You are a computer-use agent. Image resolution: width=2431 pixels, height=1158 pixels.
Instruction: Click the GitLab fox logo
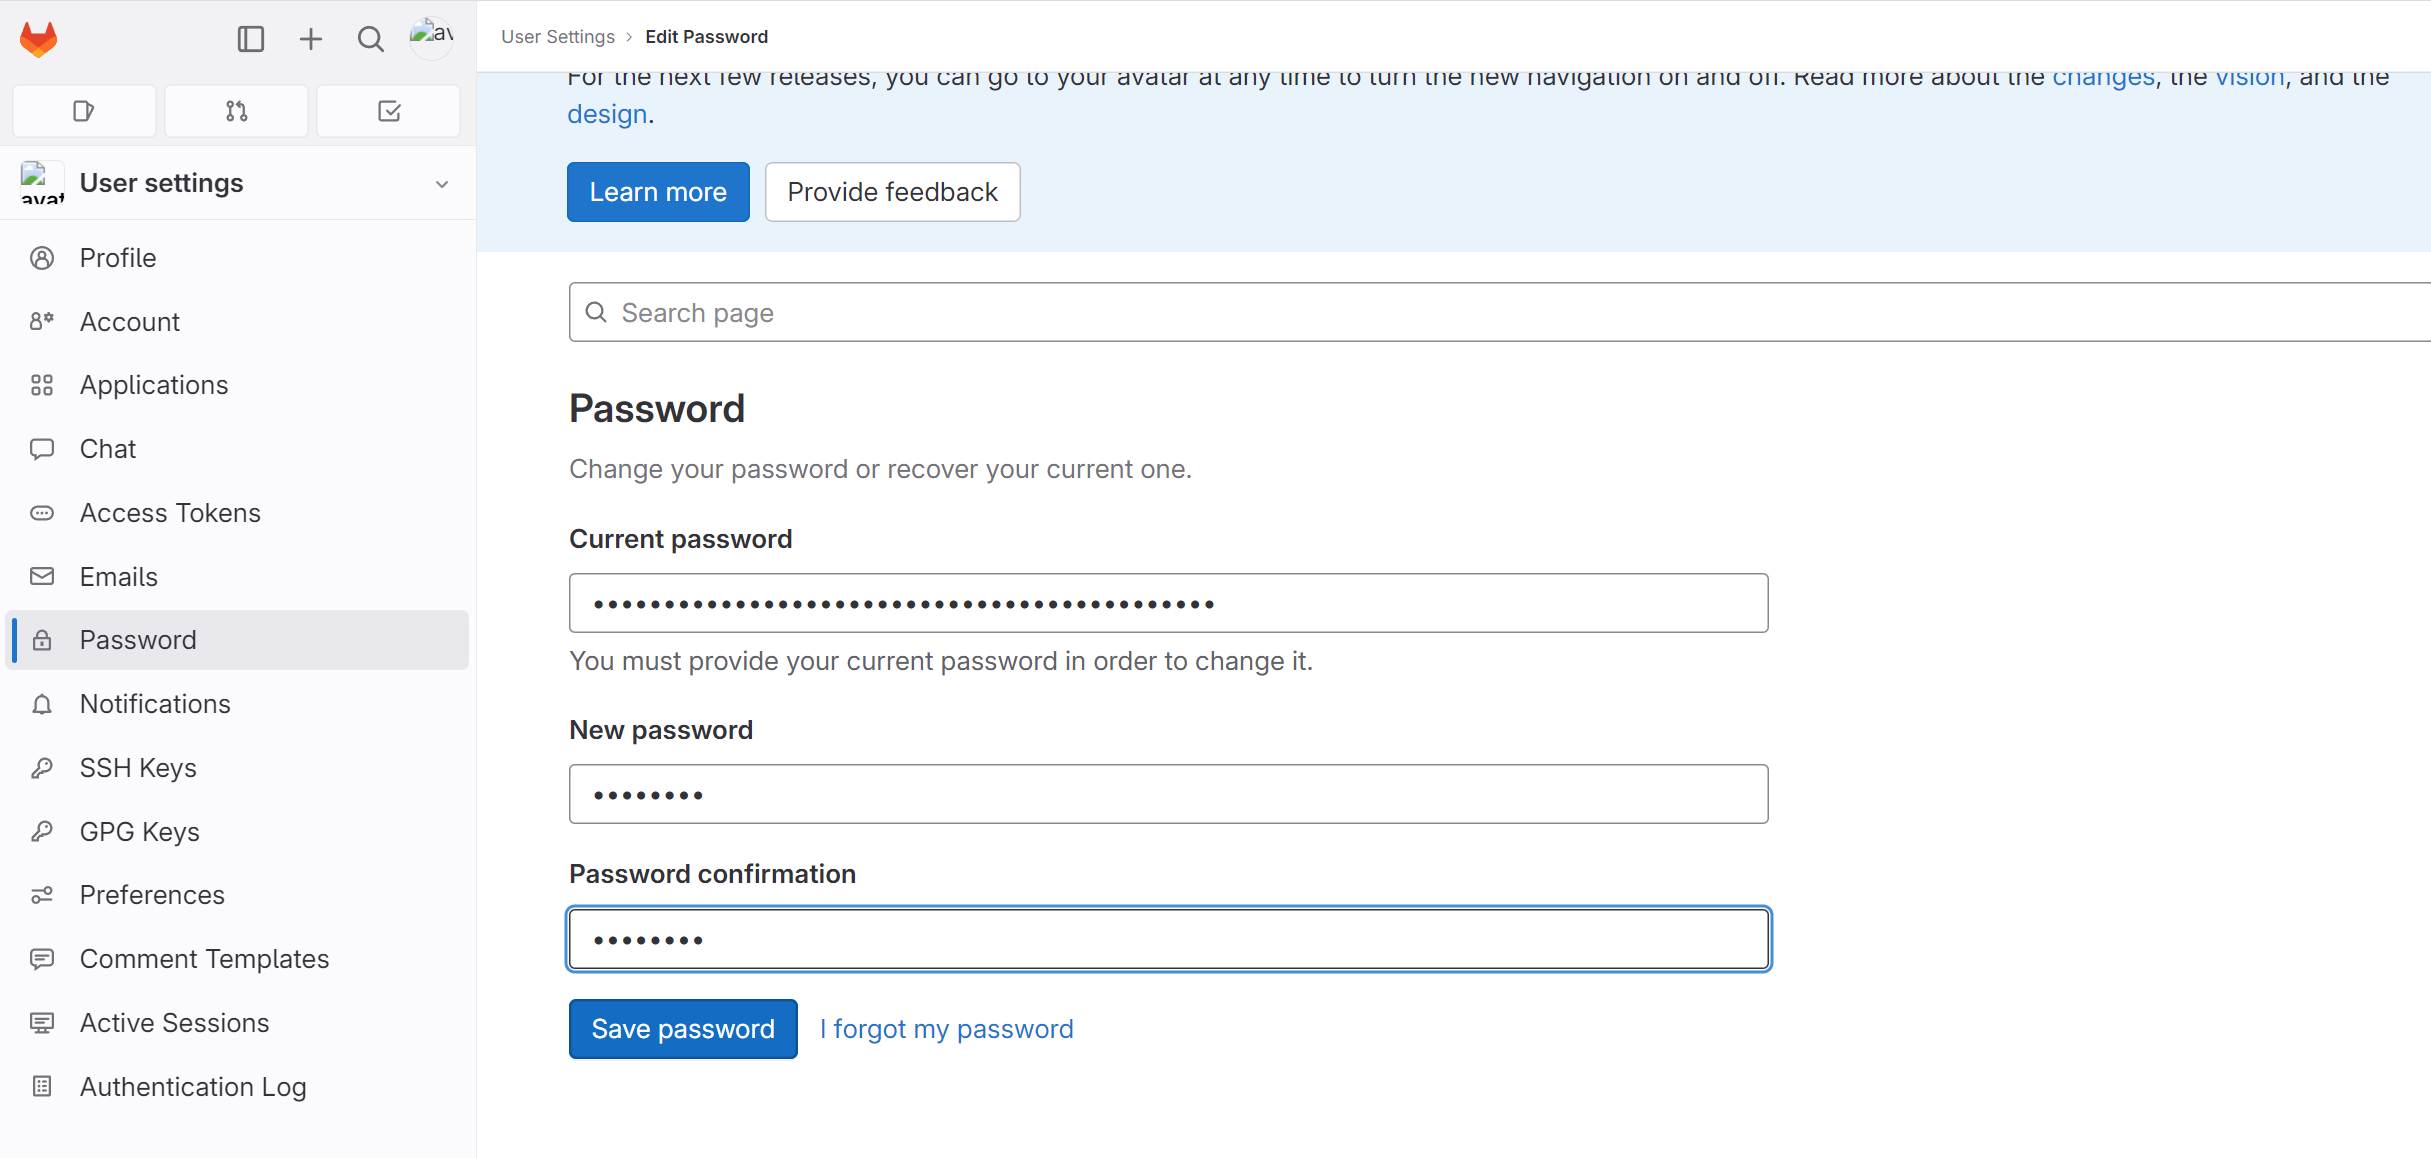(39, 39)
